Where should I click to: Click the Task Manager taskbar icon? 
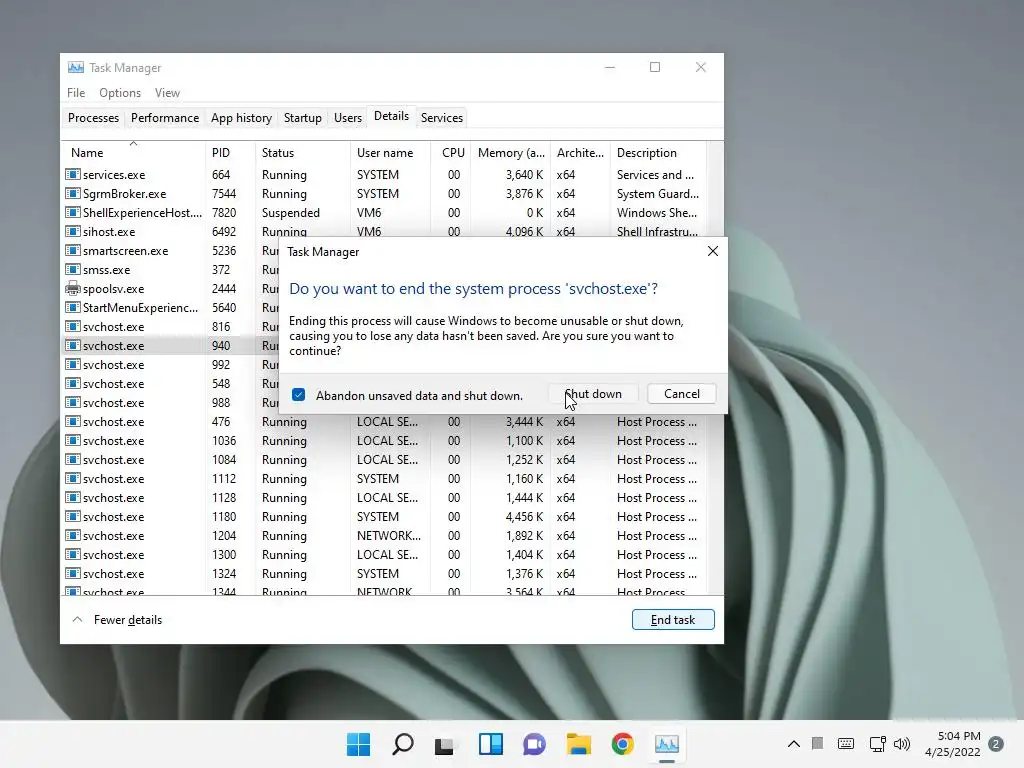point(667,744)
